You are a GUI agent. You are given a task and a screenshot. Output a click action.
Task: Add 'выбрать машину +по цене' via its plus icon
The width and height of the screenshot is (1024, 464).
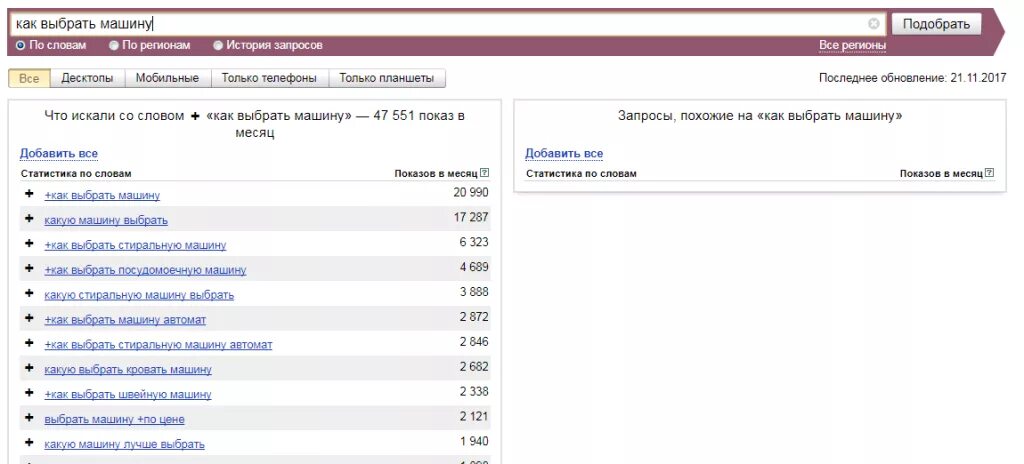[29, 418]
